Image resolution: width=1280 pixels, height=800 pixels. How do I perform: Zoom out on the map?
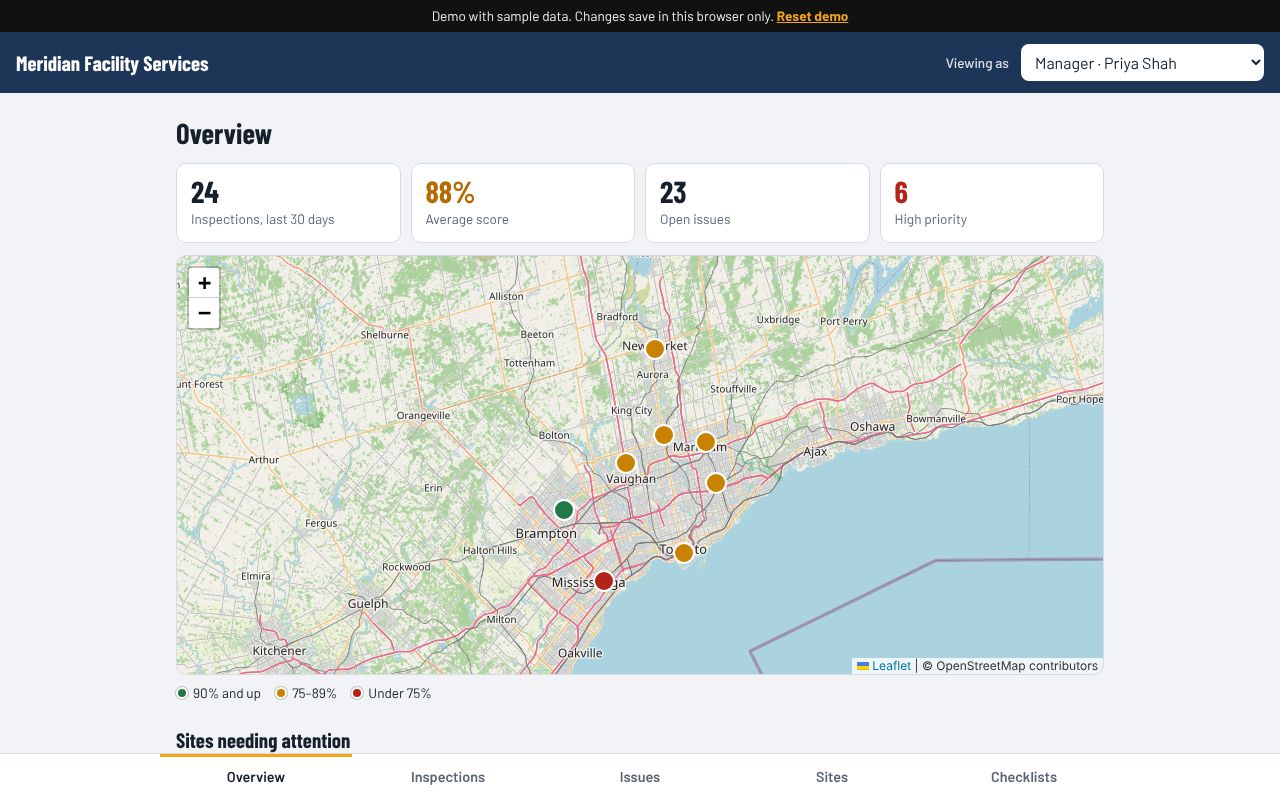point(204,313)
